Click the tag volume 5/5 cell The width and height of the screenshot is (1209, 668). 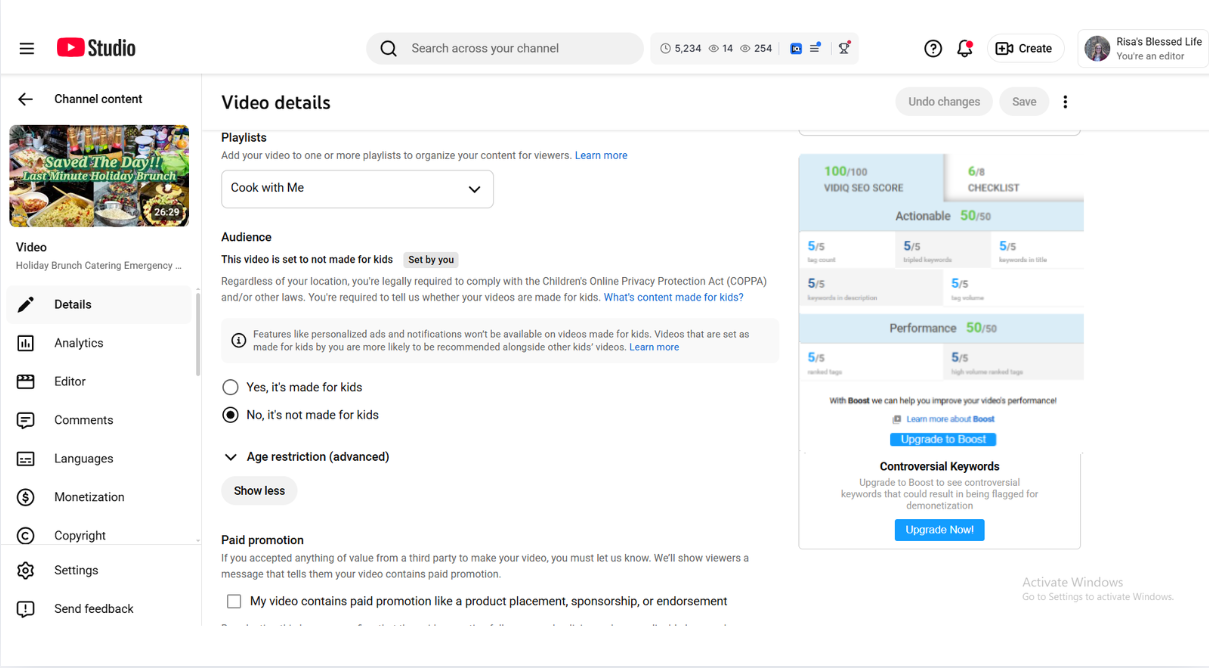coord(1013,288)
